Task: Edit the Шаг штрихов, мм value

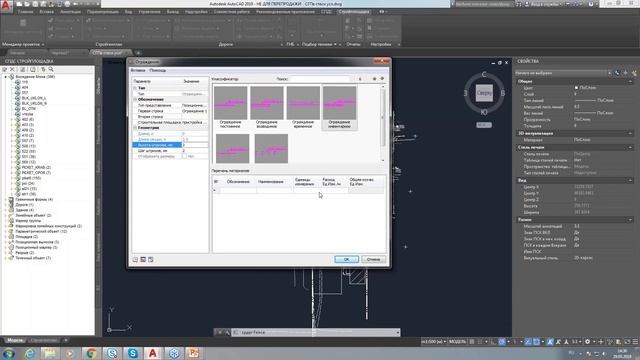Action: [x=195, y=151]
